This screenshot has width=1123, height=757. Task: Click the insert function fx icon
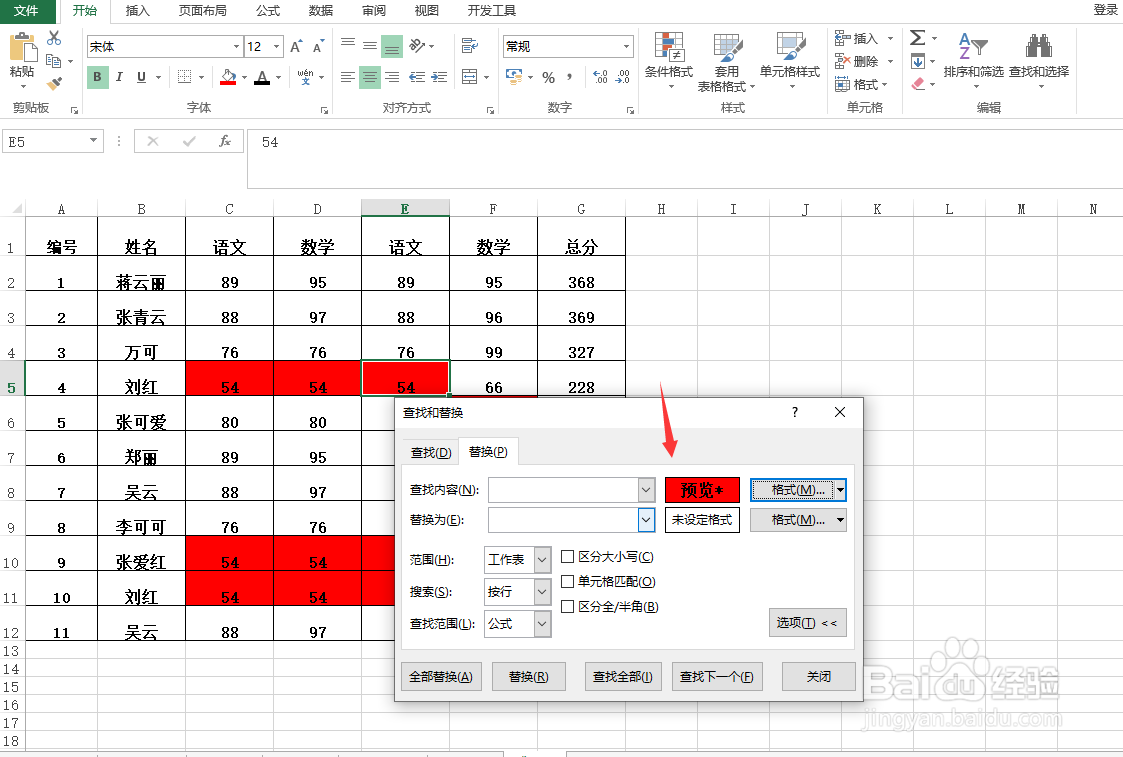[225, 141]
